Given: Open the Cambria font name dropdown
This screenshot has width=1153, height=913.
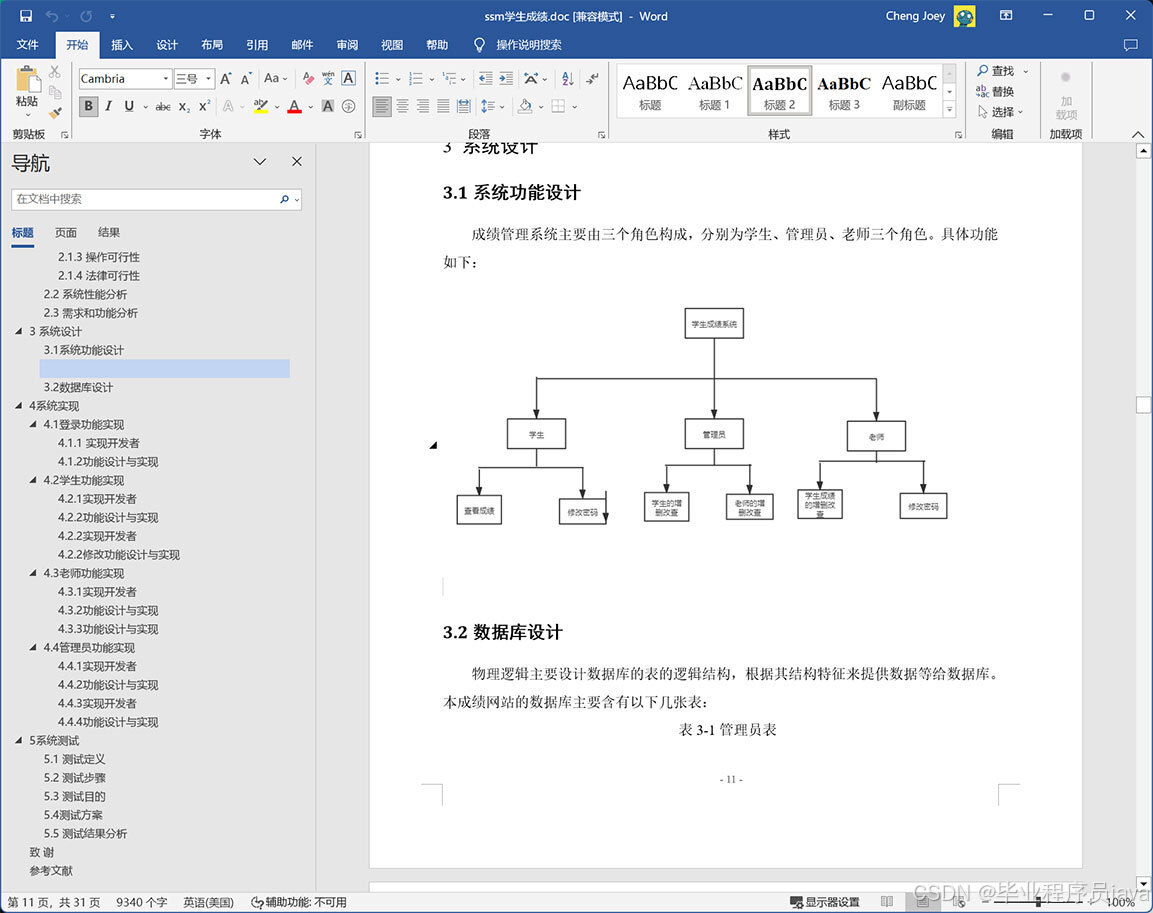Looking at the screenshot, I should tap(166, 79).
